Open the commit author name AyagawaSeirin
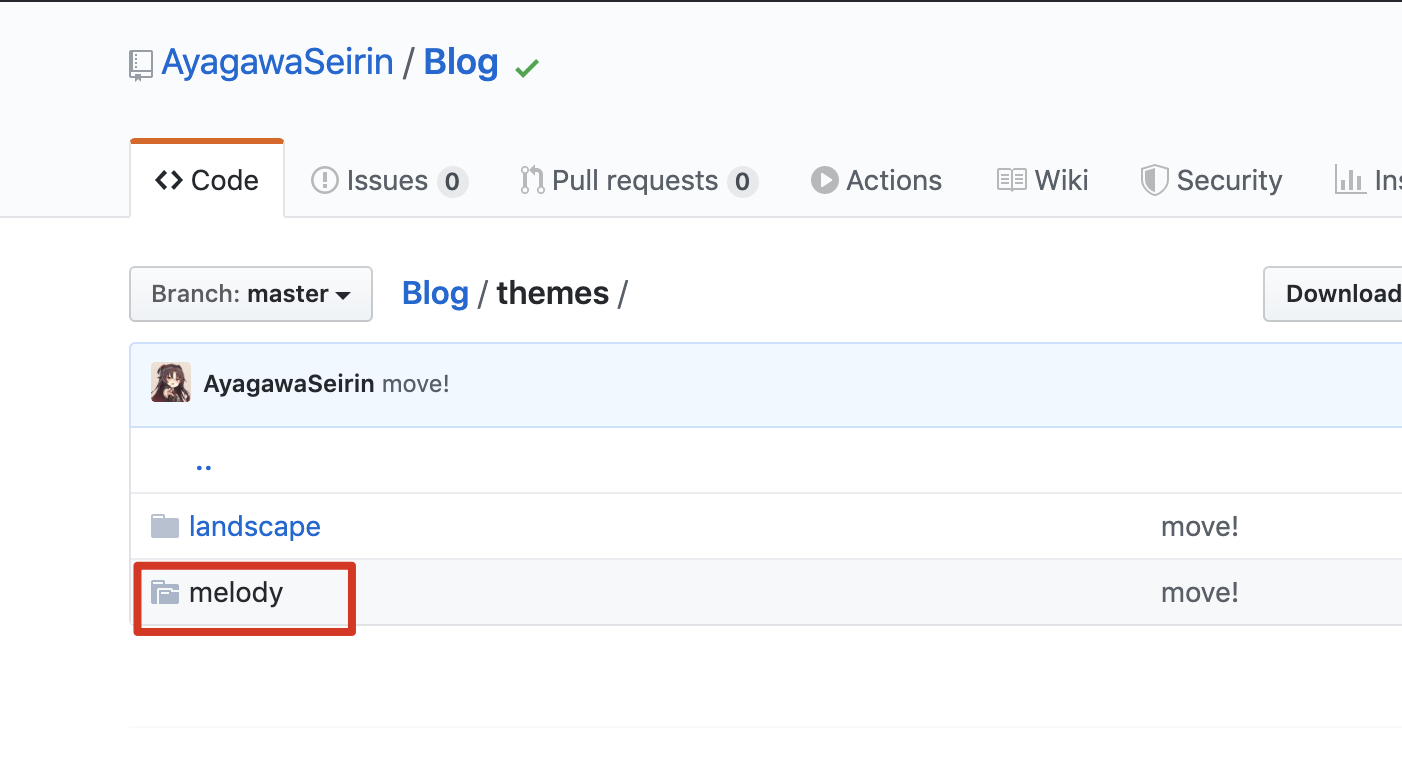 click(x=289, y=384)
